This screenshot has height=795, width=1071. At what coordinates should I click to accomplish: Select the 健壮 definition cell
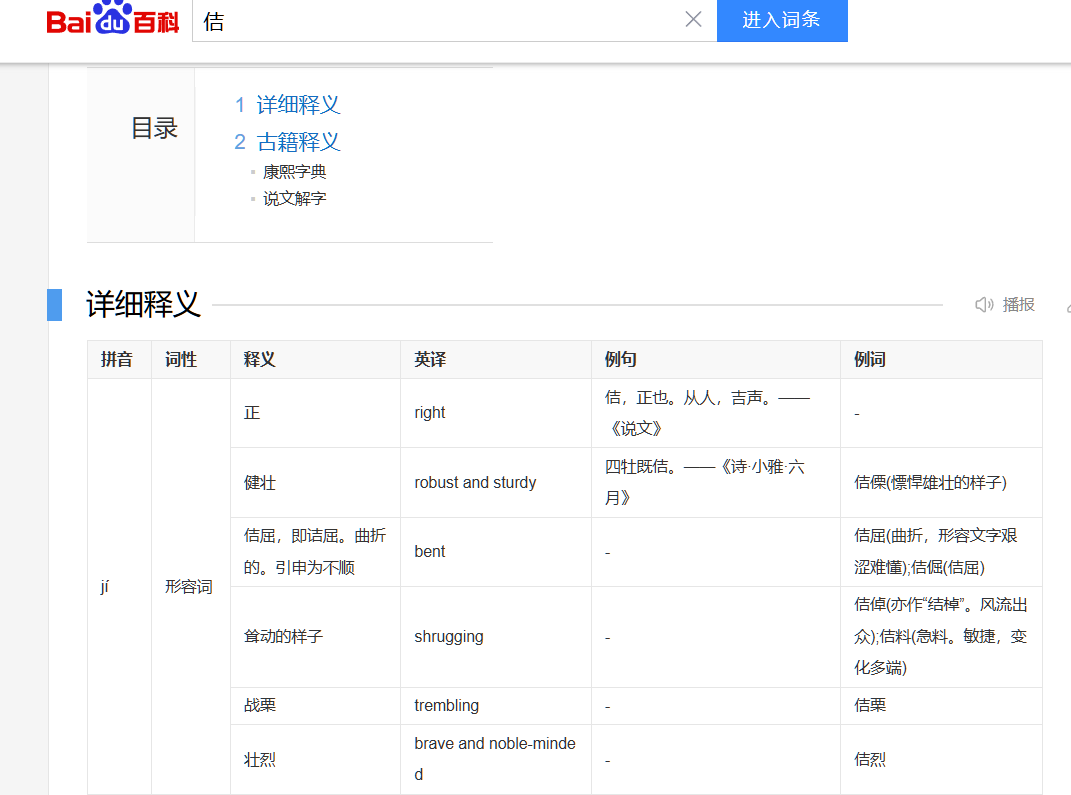pos(316,483)
